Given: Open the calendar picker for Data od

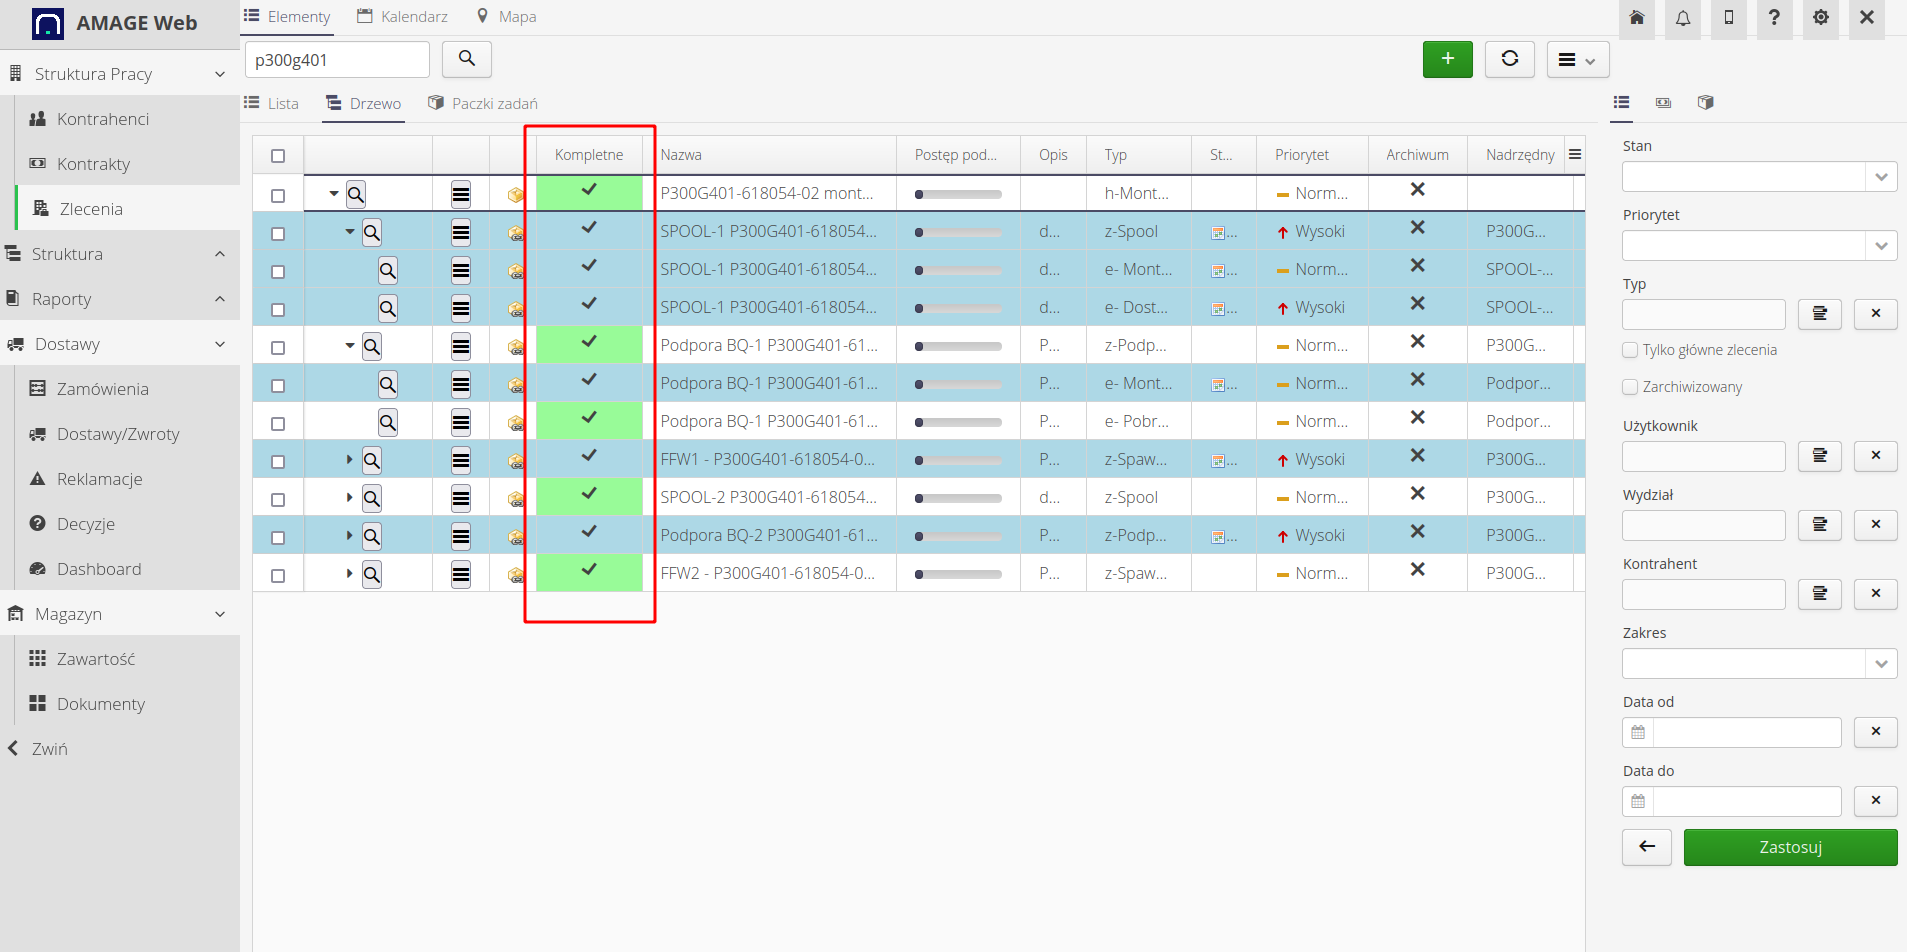Looking at the screenshot, I should click(1638, 732).
